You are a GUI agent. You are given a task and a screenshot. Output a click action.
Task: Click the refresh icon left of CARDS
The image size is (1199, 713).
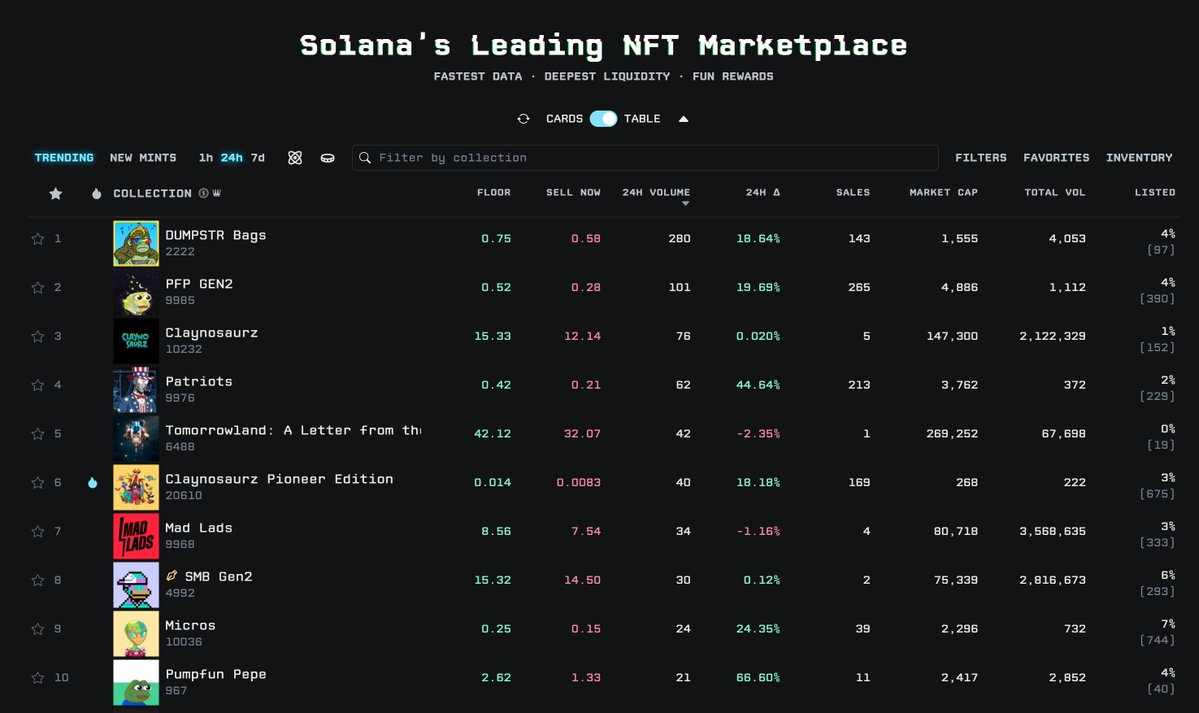tap(523, 119)
